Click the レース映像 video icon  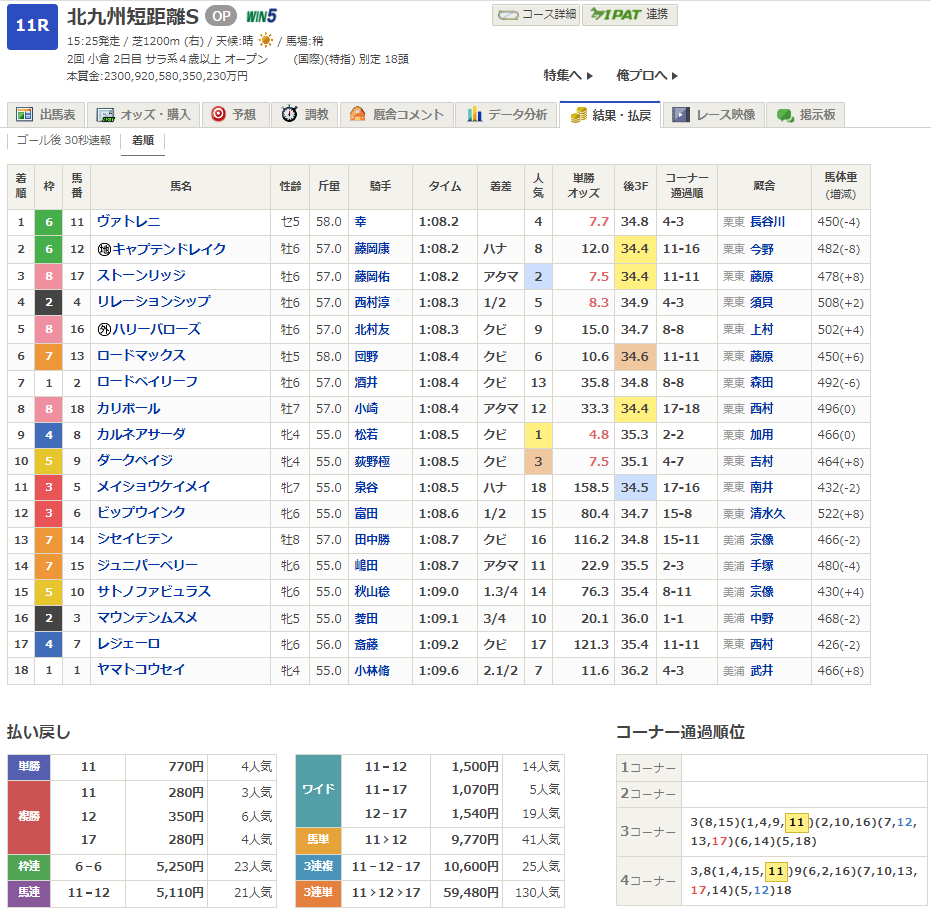click(x=681, y=115)
